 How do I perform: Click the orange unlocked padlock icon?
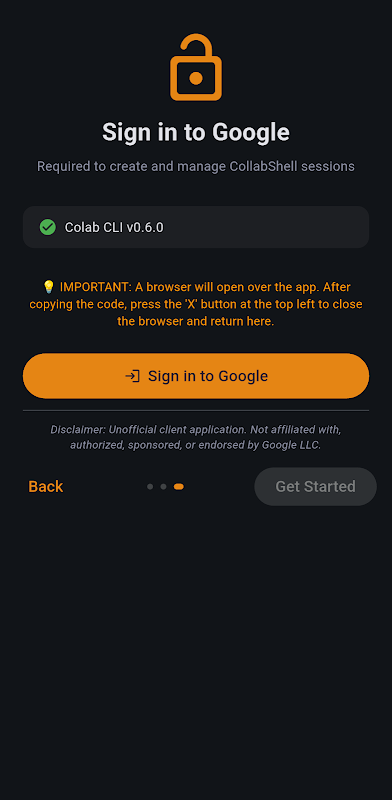pyautogui.click(x=196, y=67)
